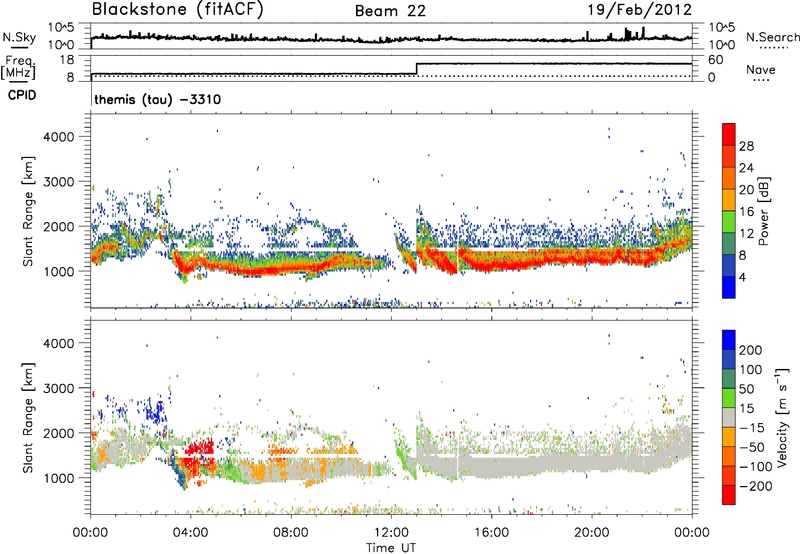Click the 'Nave' legend label

pos(760,69)
